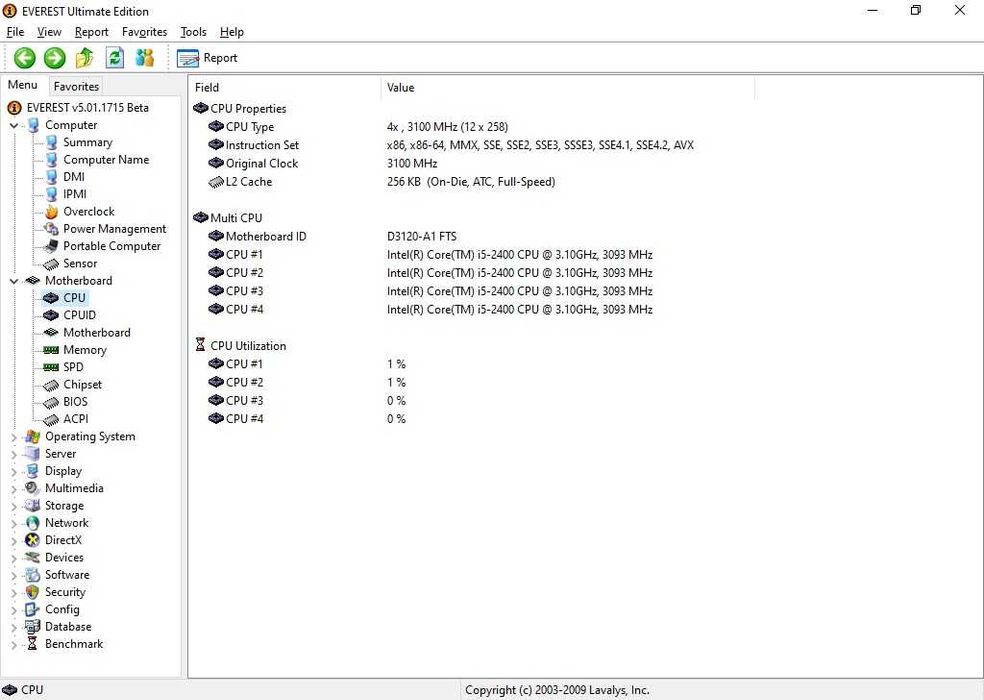Select the Computer Name tree item

pos(106,159)
